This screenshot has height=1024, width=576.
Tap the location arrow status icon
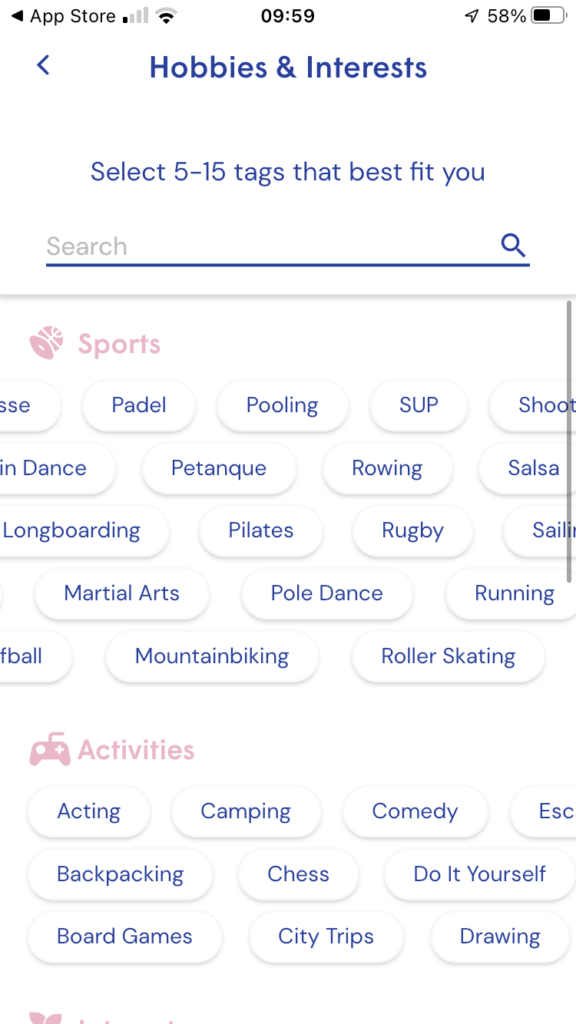(472, 16)
